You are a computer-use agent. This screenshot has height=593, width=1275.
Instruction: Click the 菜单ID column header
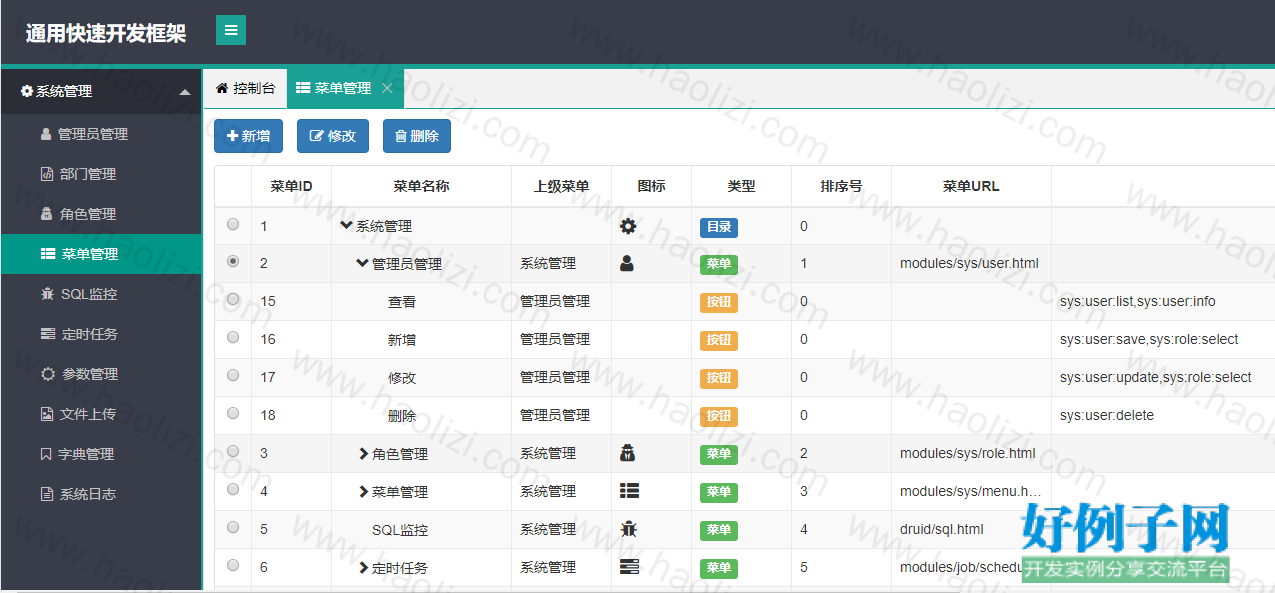[291, 186]
